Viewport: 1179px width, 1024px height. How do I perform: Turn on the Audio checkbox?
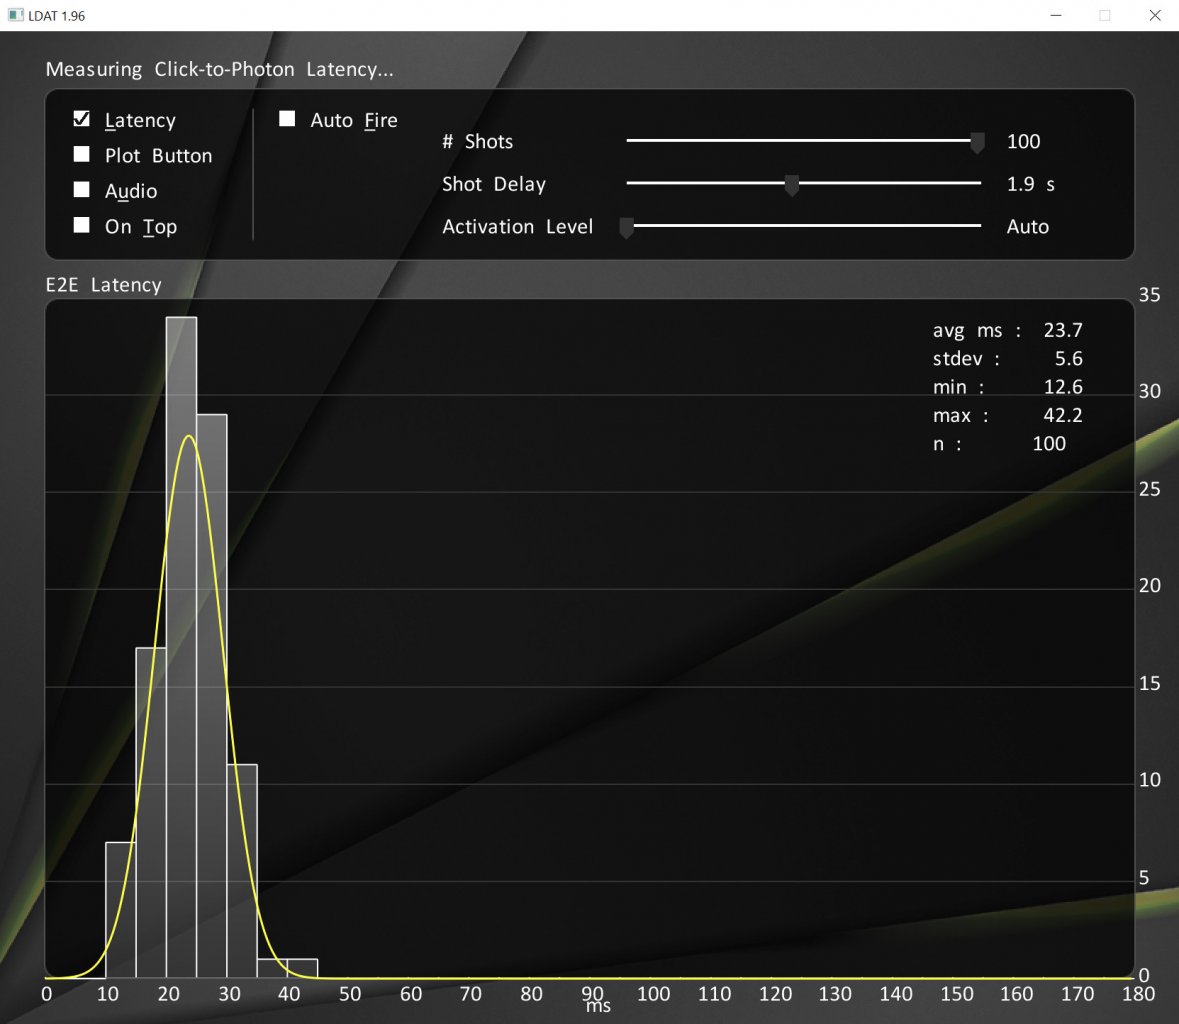coord(81,189)
